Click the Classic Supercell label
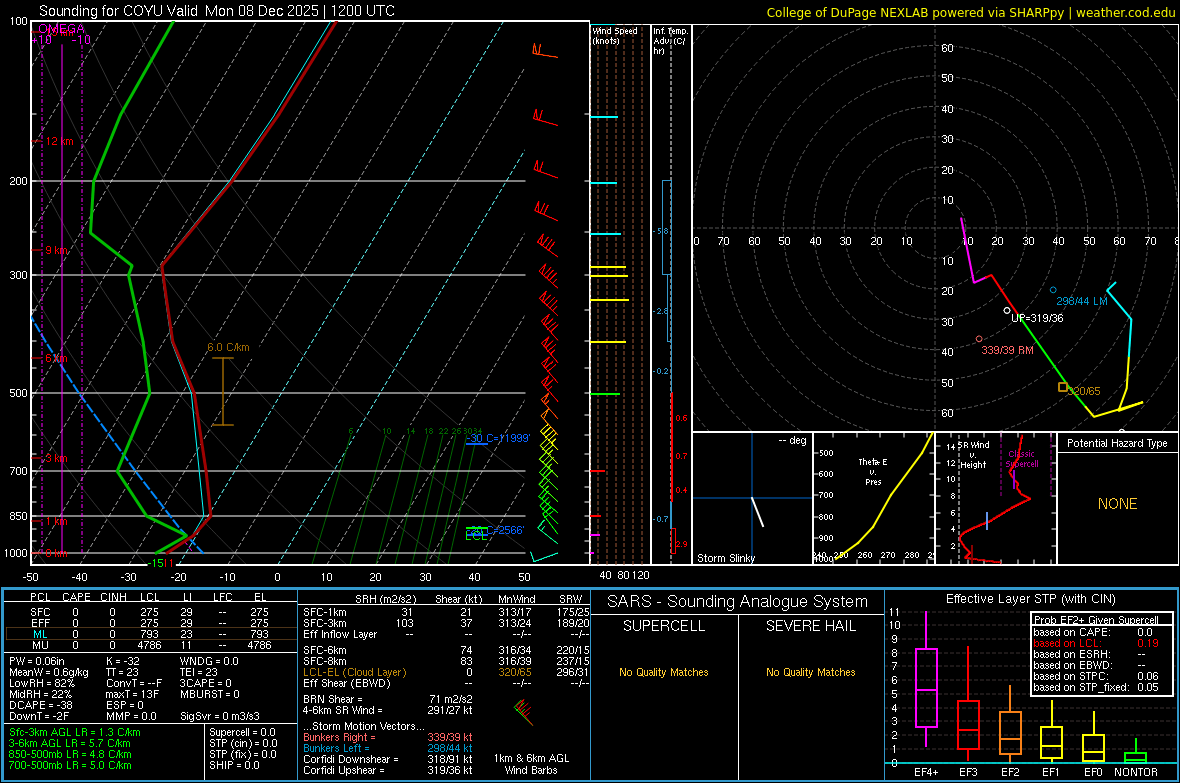Viewport: 1180px width, 783px height. [1021, 459]
